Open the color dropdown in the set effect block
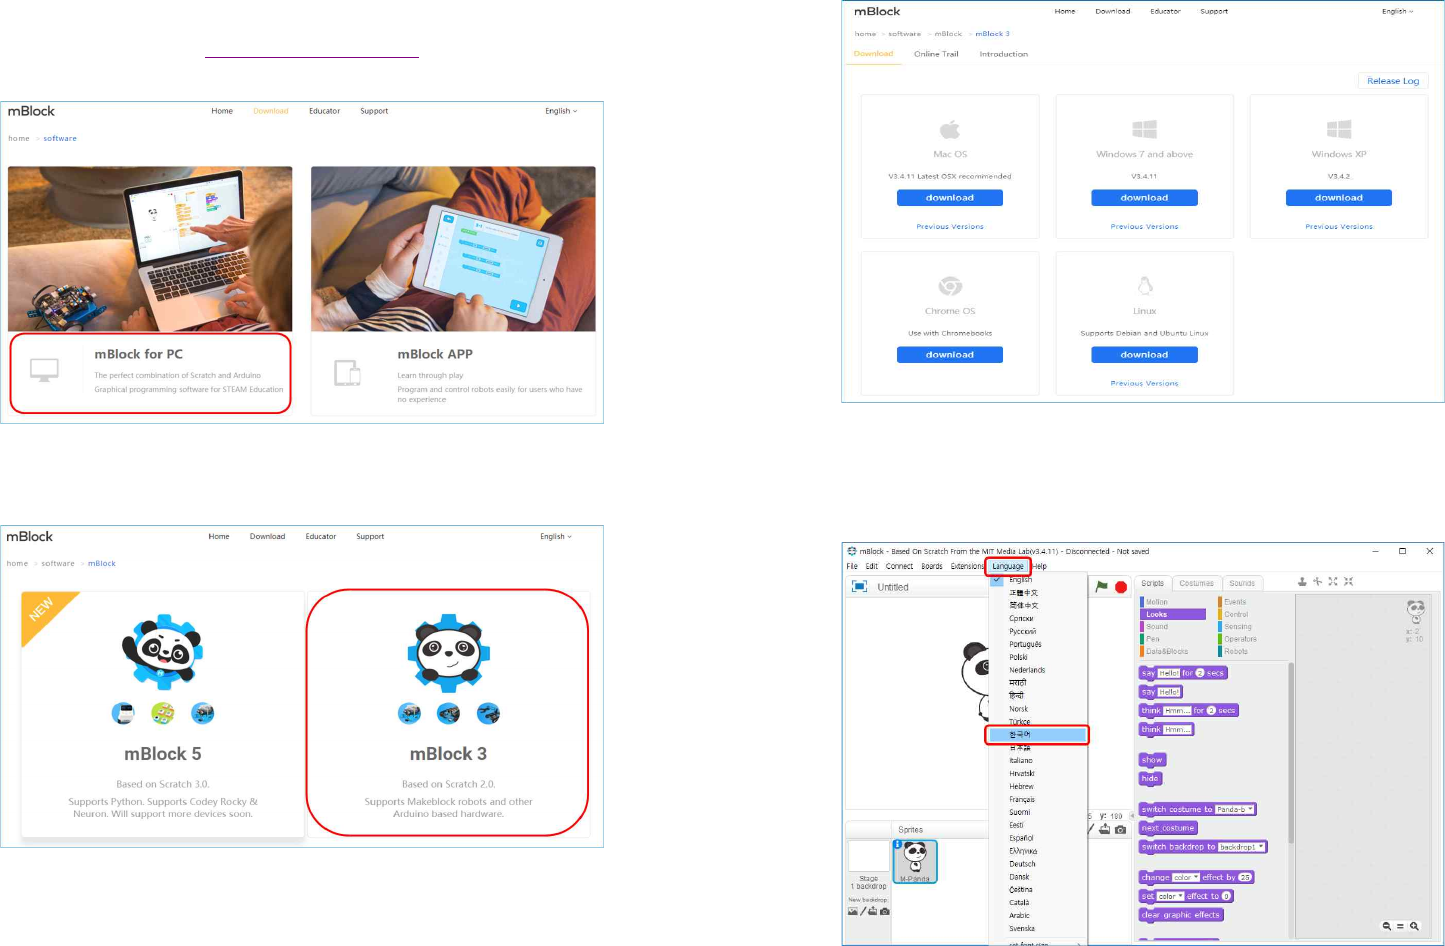 pos(1171,896)
